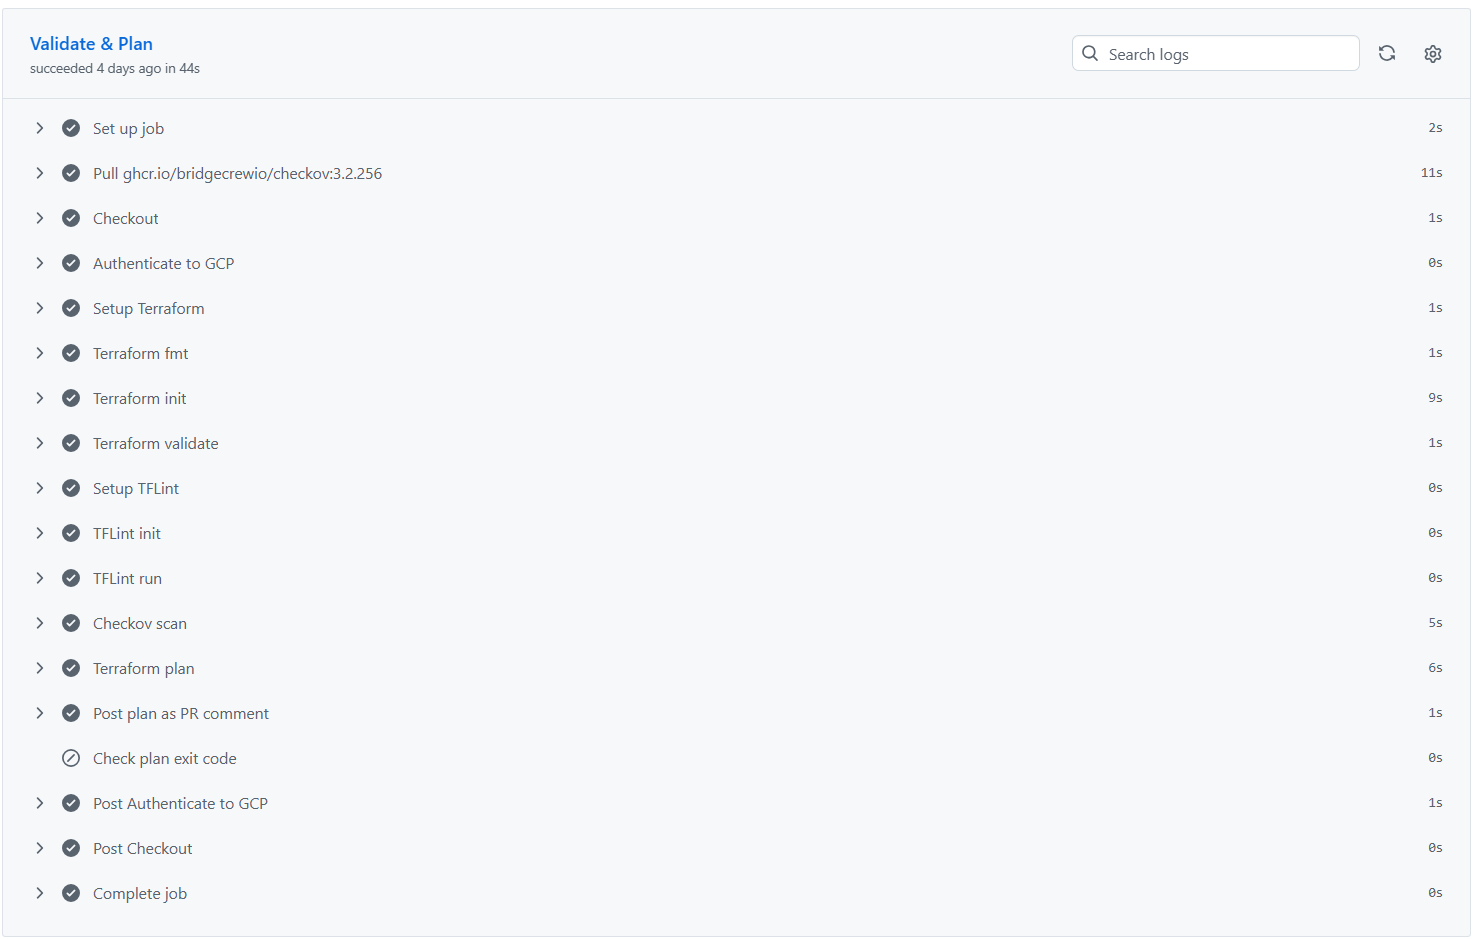Select the 'Terraform fmt' step label
Image resolution: width=1479 pixels, height=939 pixels.
pyautogui.click(x=140, y=353)
